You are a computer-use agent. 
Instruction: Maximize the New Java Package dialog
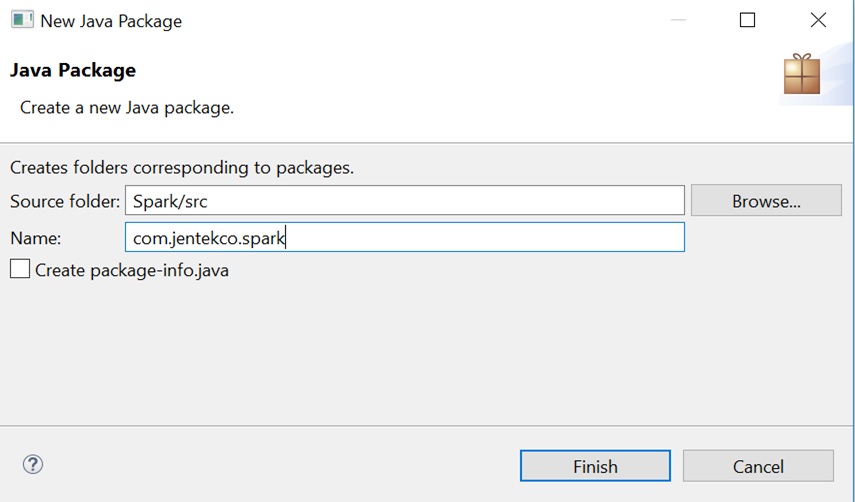coord(747,20)
